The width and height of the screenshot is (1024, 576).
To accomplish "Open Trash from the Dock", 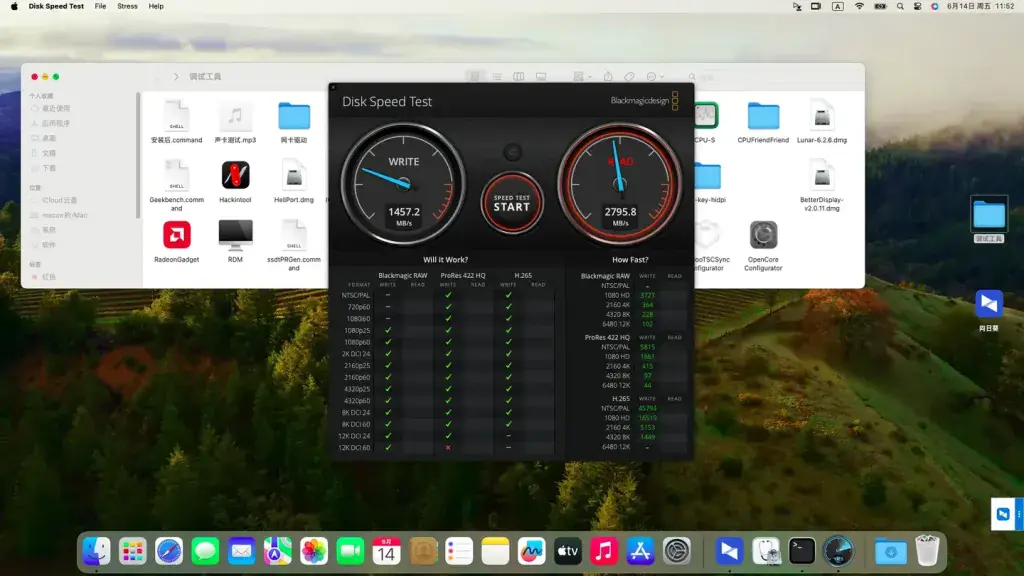I will [x=927, y=551].
